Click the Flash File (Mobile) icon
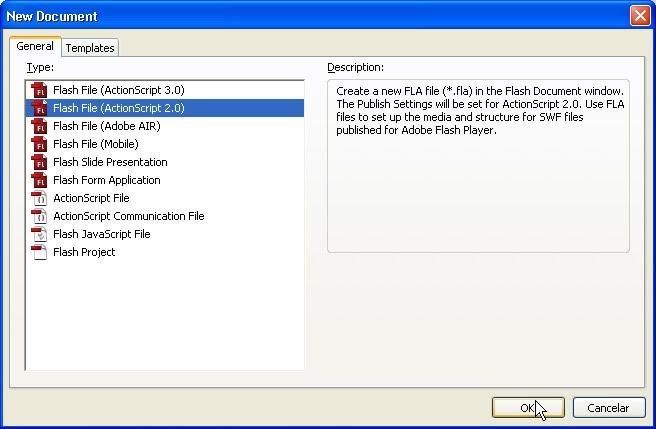The image size is (656, 429). click(39, 144)
